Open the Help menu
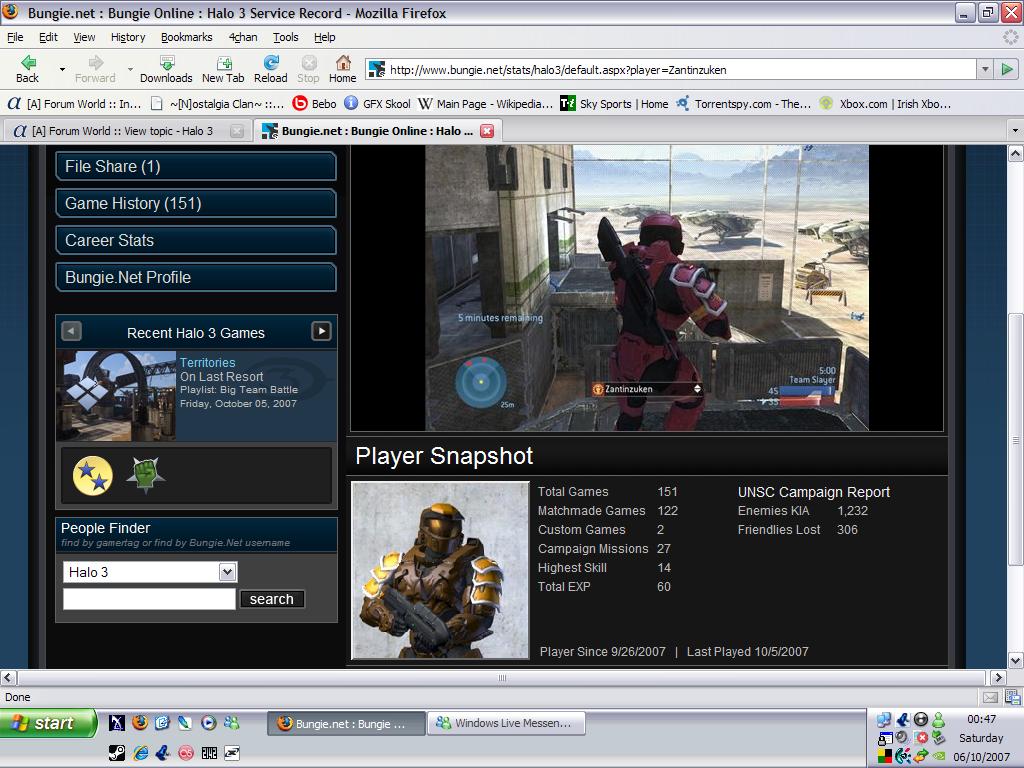 click(325, 37)
